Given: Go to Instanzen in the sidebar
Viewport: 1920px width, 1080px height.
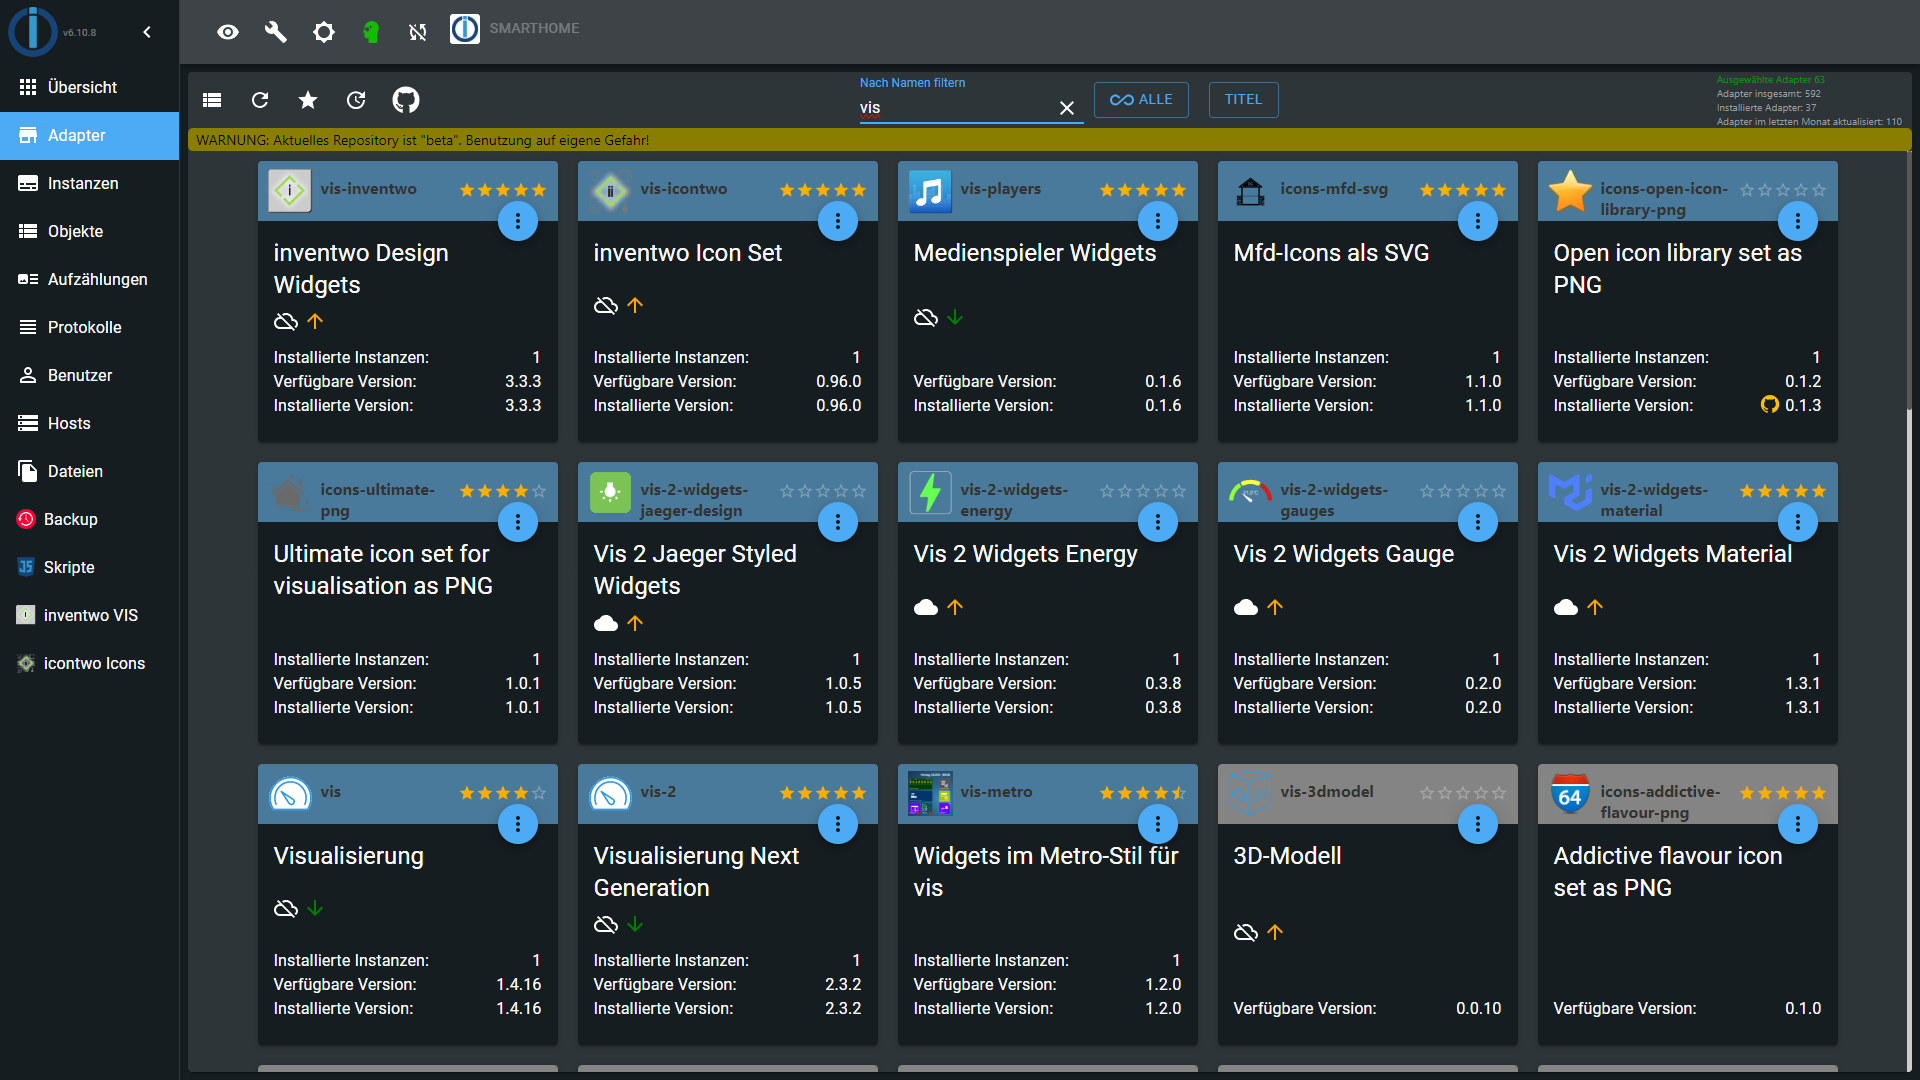Looking at the screenshot, I should [x=90, y=183].
